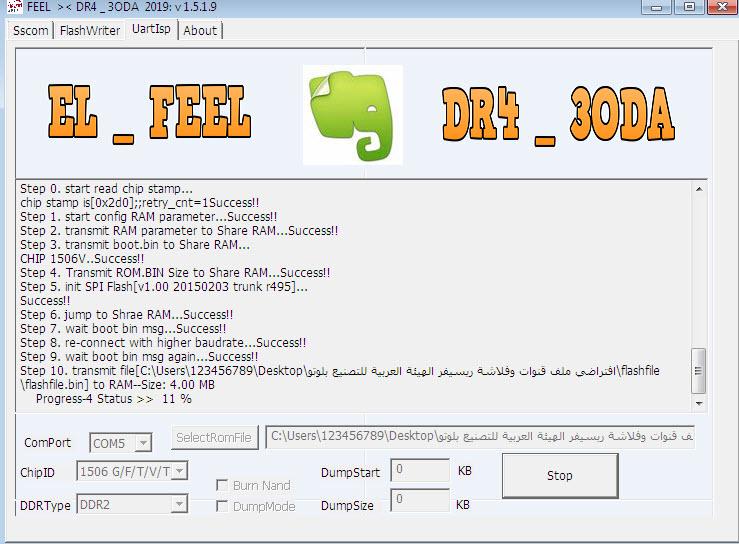The width and height of the screenshot is (739, 544).
Task: Enable the Burn Nand checkbox
Action: click(x=222, y=485)
